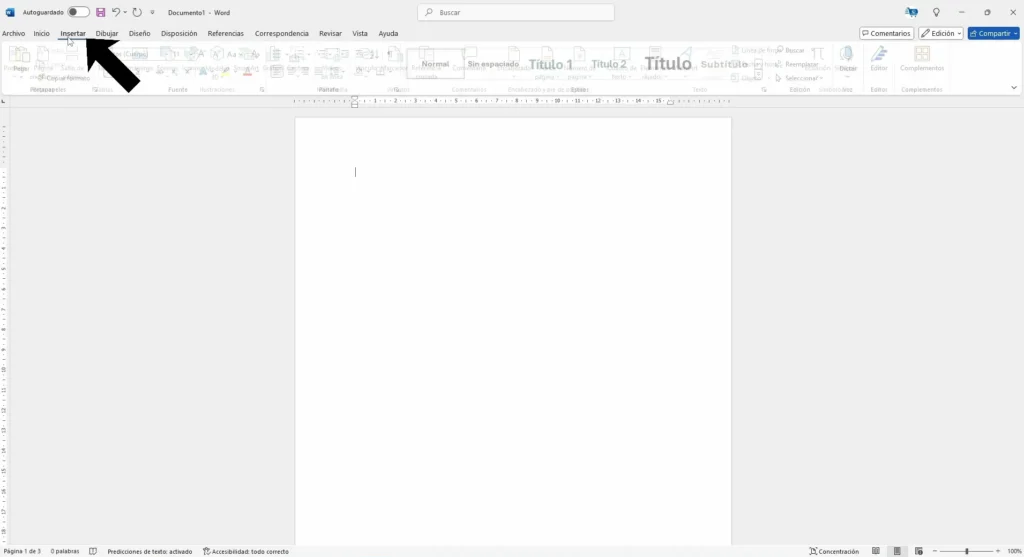
Task: Apply the Subtítulo style
Action: coord(724,64)
